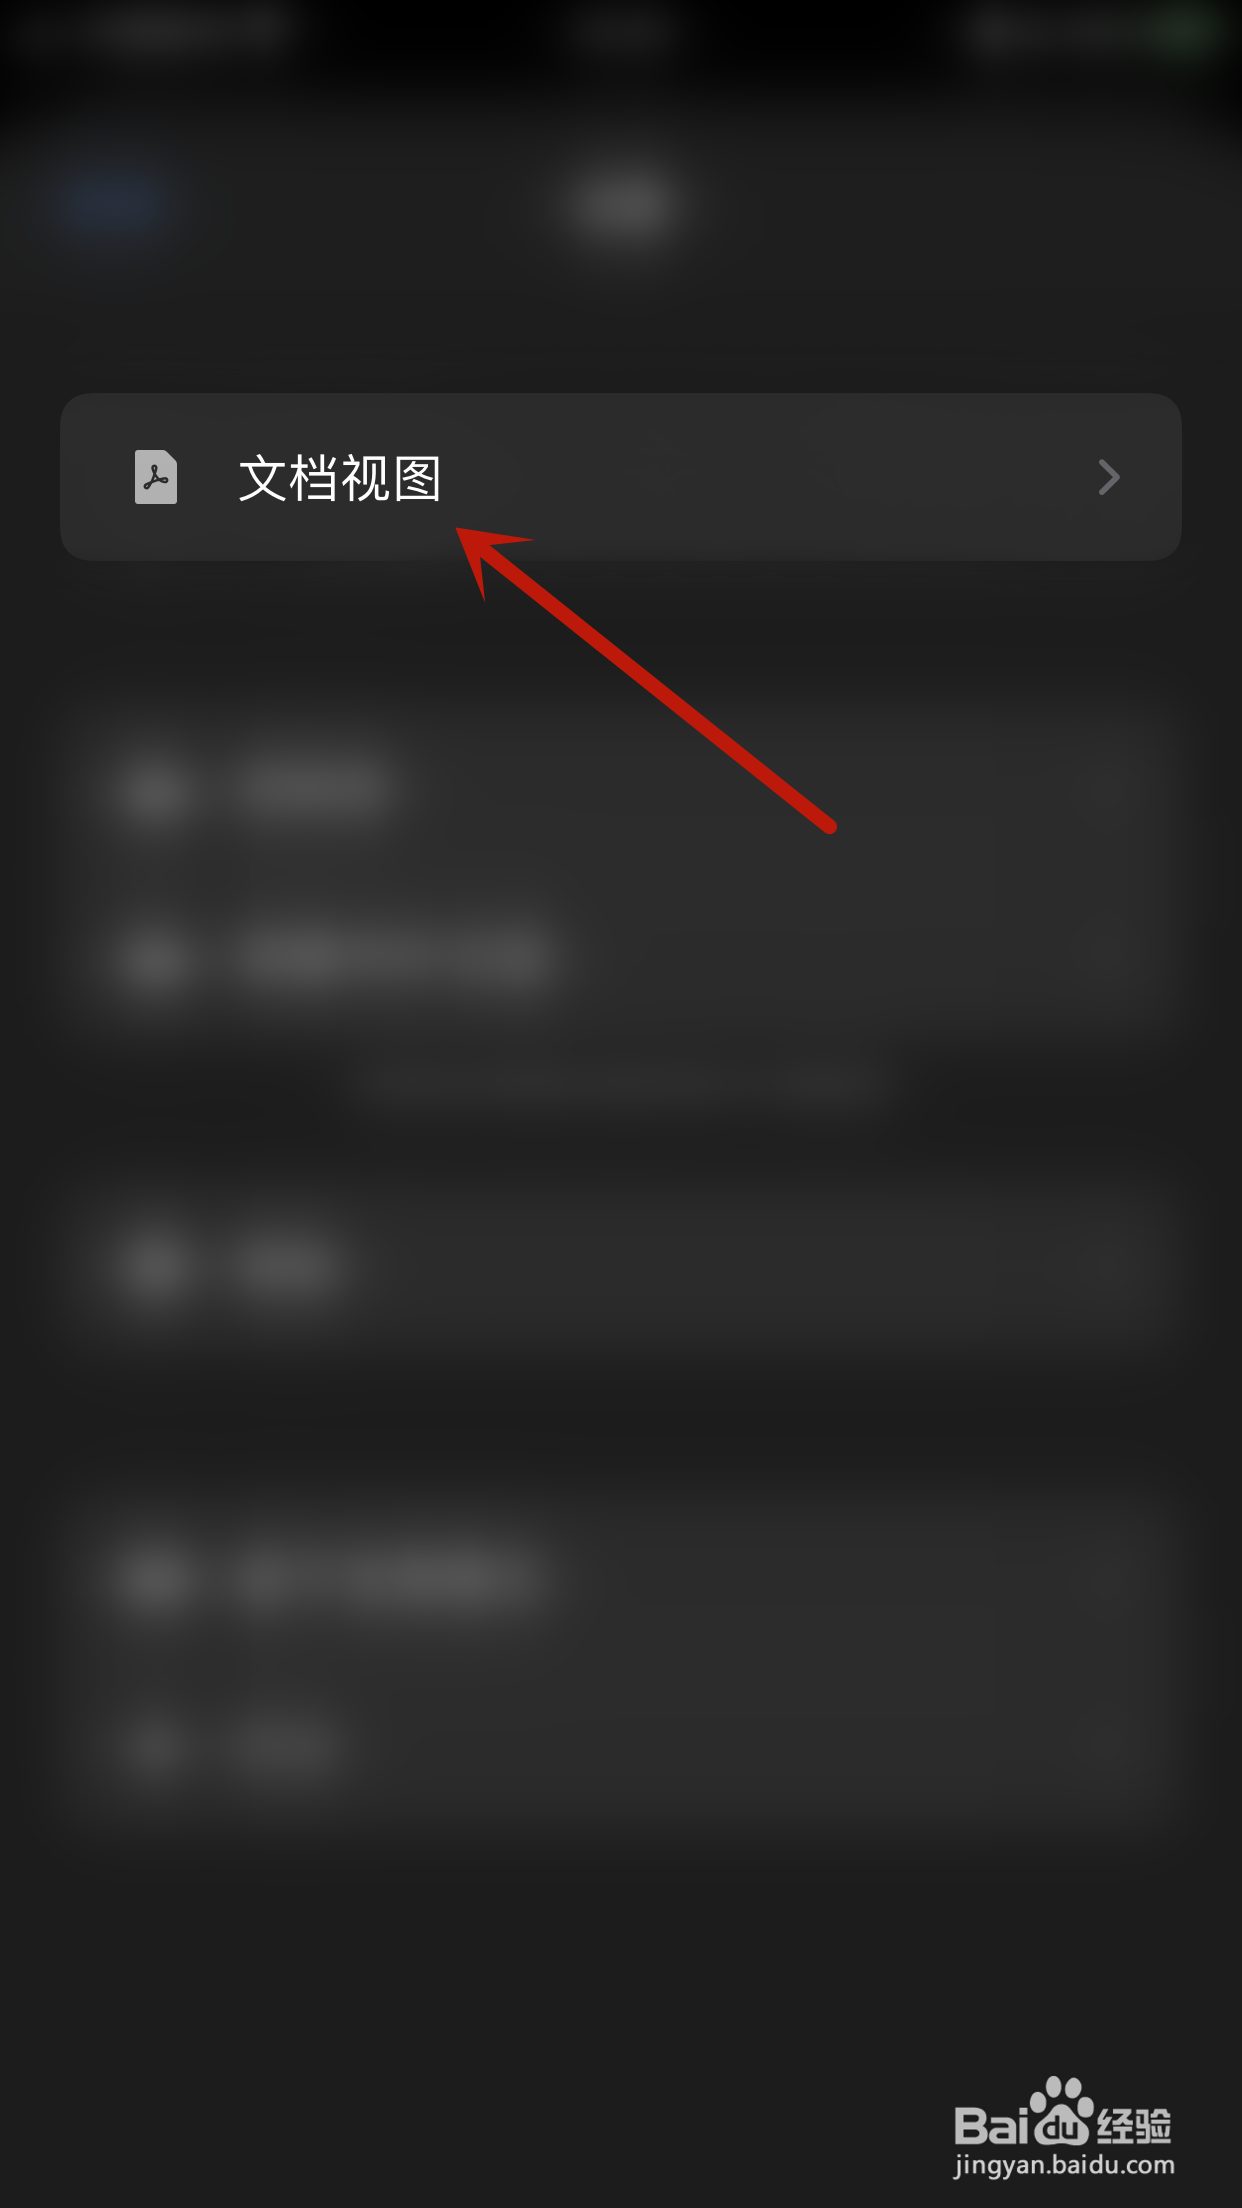Click the PDF document icon beside 文档视图
This screenshot has height=2208, width=1242.
[x=156, y=477]
